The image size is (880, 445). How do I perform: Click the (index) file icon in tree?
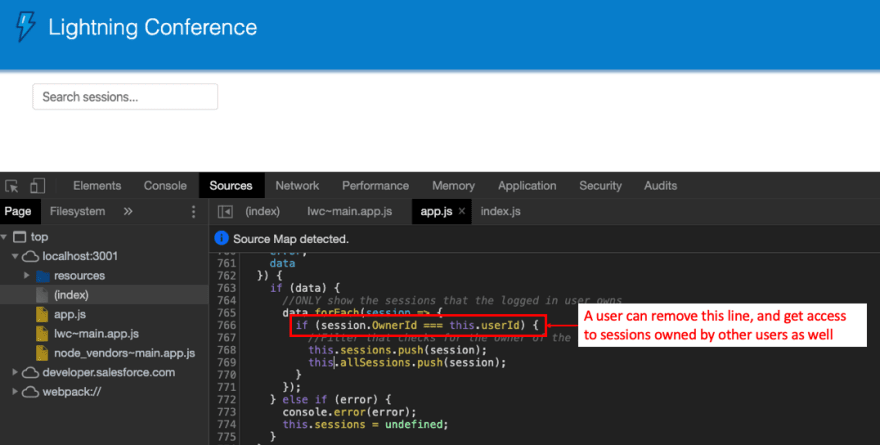coord(42,295)
